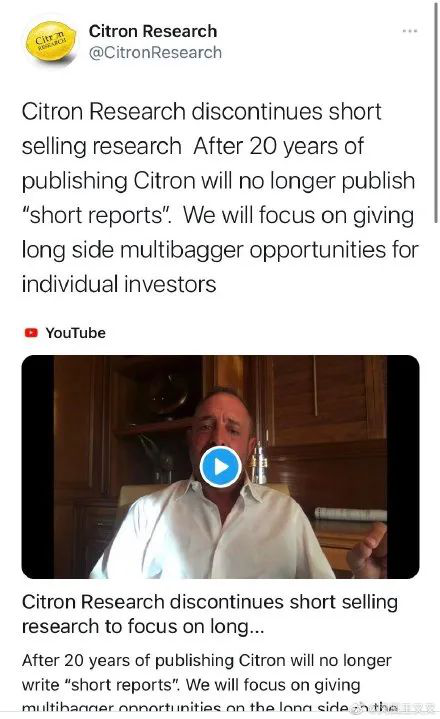Click the vertical scrollbar on the right edge
This screenshot has width=440, height=719.
pos(436,112)
